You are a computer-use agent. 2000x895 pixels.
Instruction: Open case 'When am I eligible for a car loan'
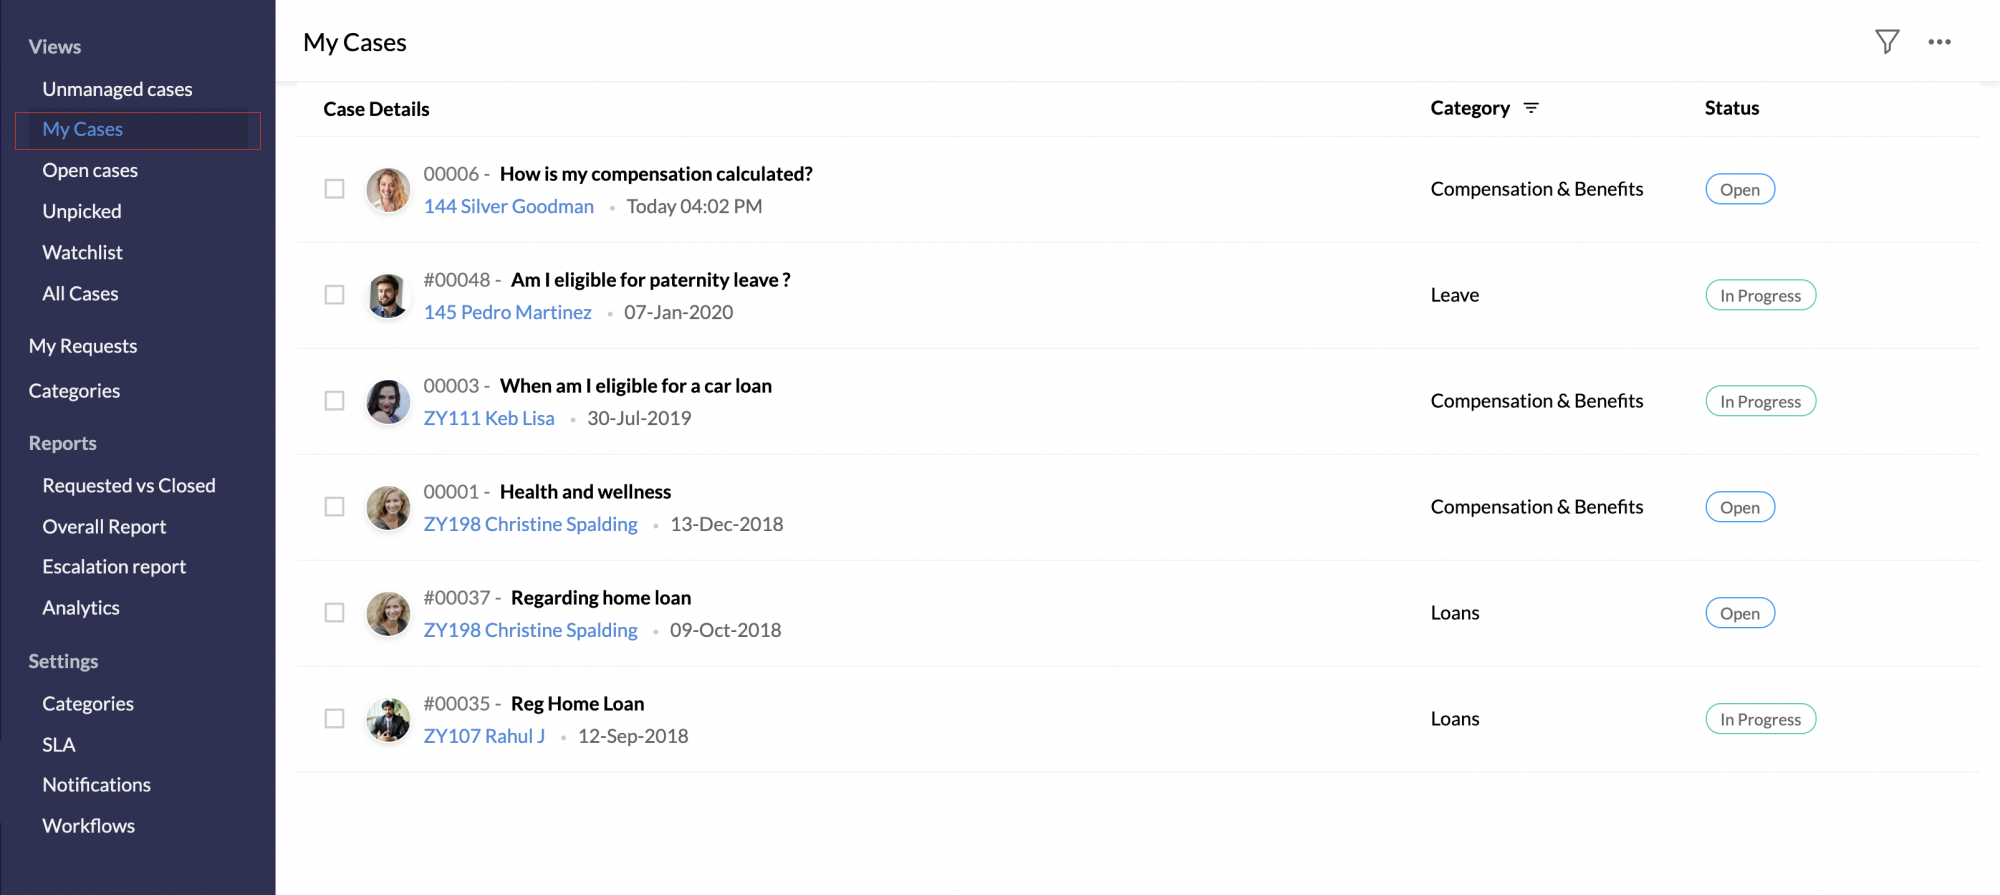click(x=636, y=386)
